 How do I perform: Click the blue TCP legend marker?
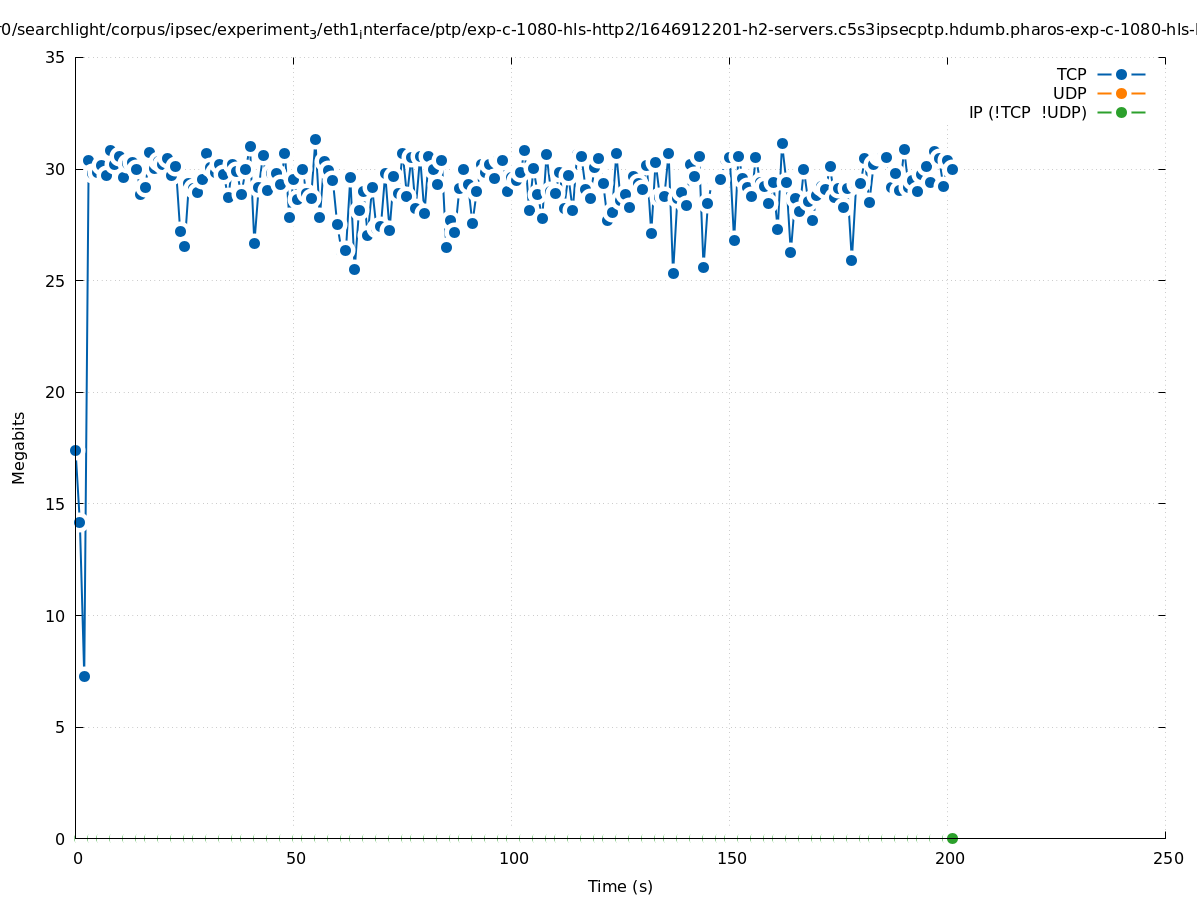[1121, 75]
